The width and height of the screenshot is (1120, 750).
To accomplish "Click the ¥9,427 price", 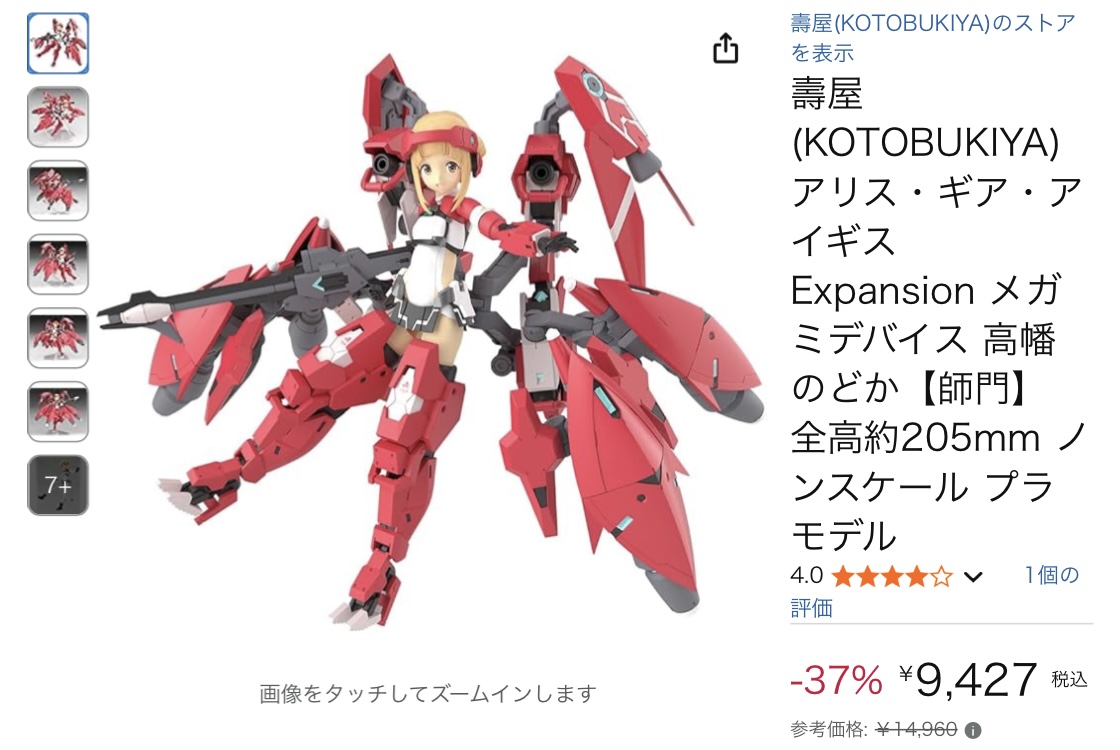I will tap(968, 679).
